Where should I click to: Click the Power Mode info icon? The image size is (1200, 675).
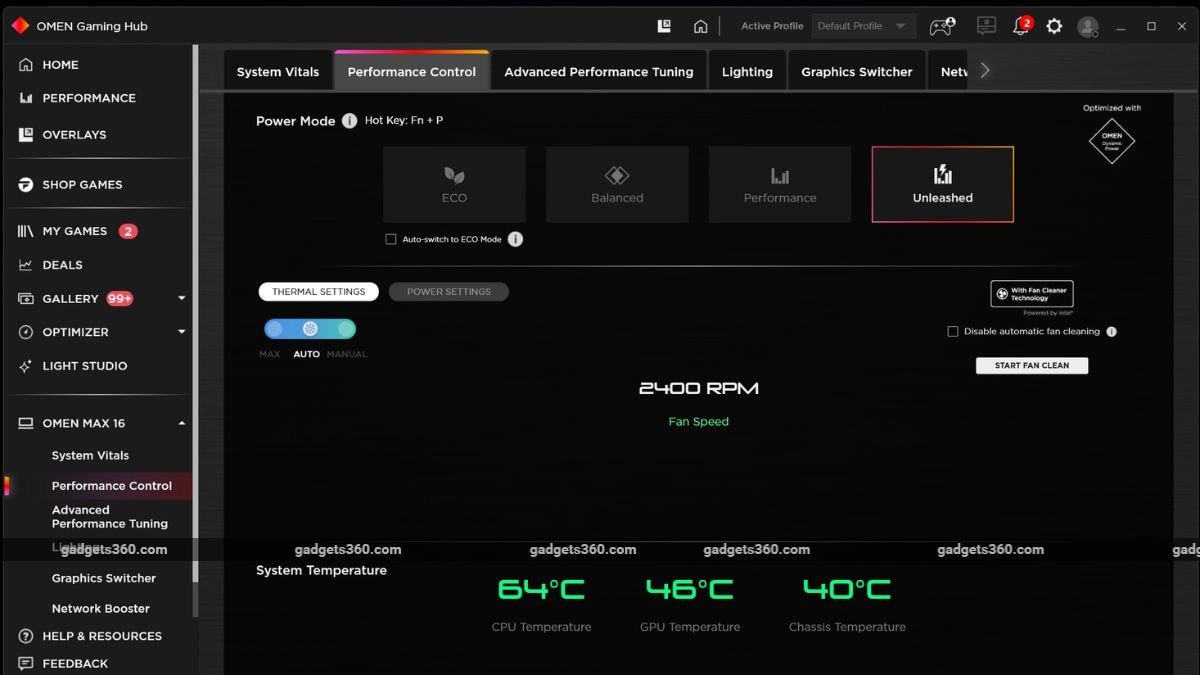[x=349, y=120]
